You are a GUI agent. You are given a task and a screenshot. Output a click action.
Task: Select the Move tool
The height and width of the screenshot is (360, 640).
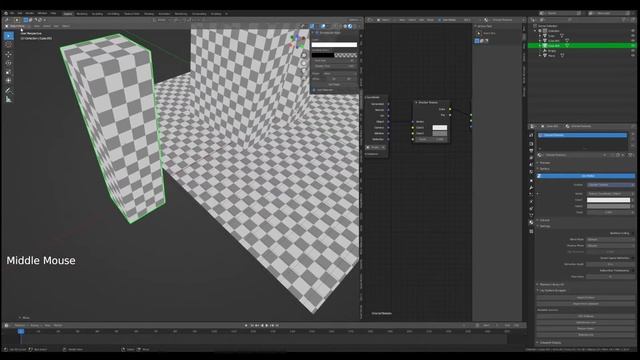click(x=9, y=54)
